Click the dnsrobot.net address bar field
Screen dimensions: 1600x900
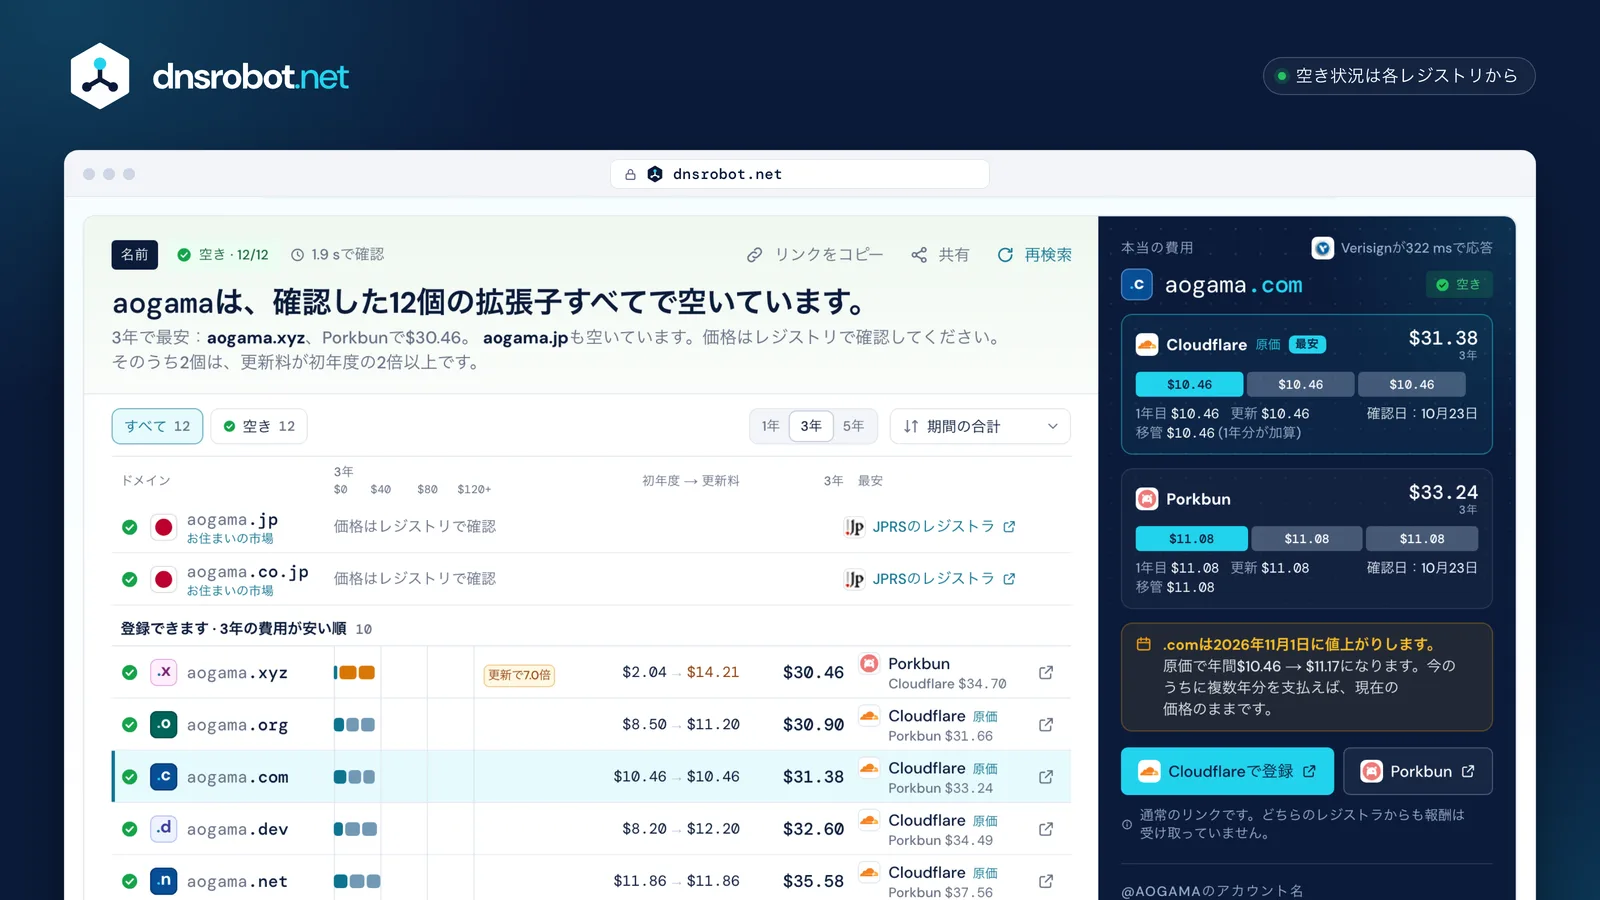[800, 174]
